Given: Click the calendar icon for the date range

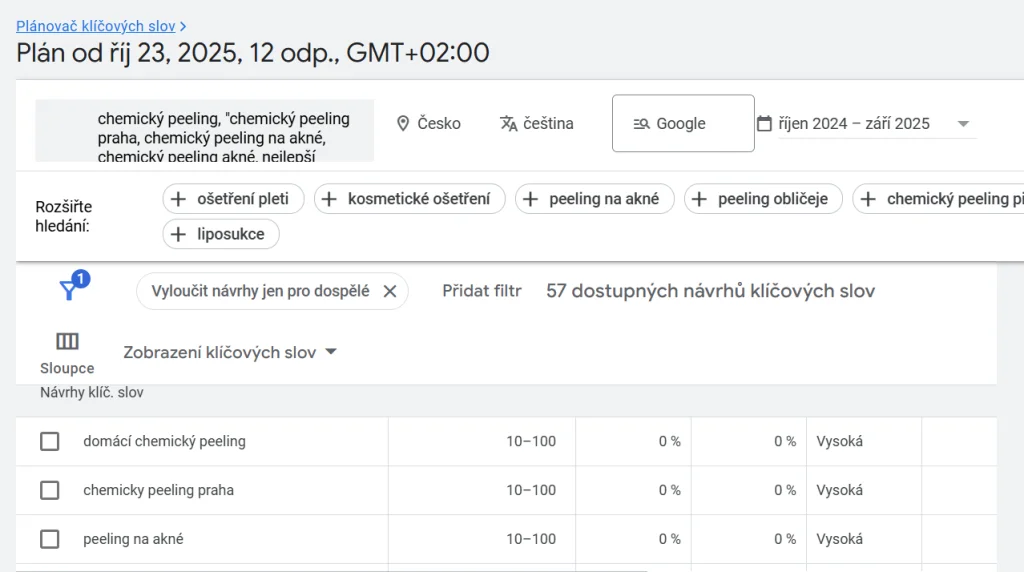Looking at the screenshot, I should tap(764, 123).
